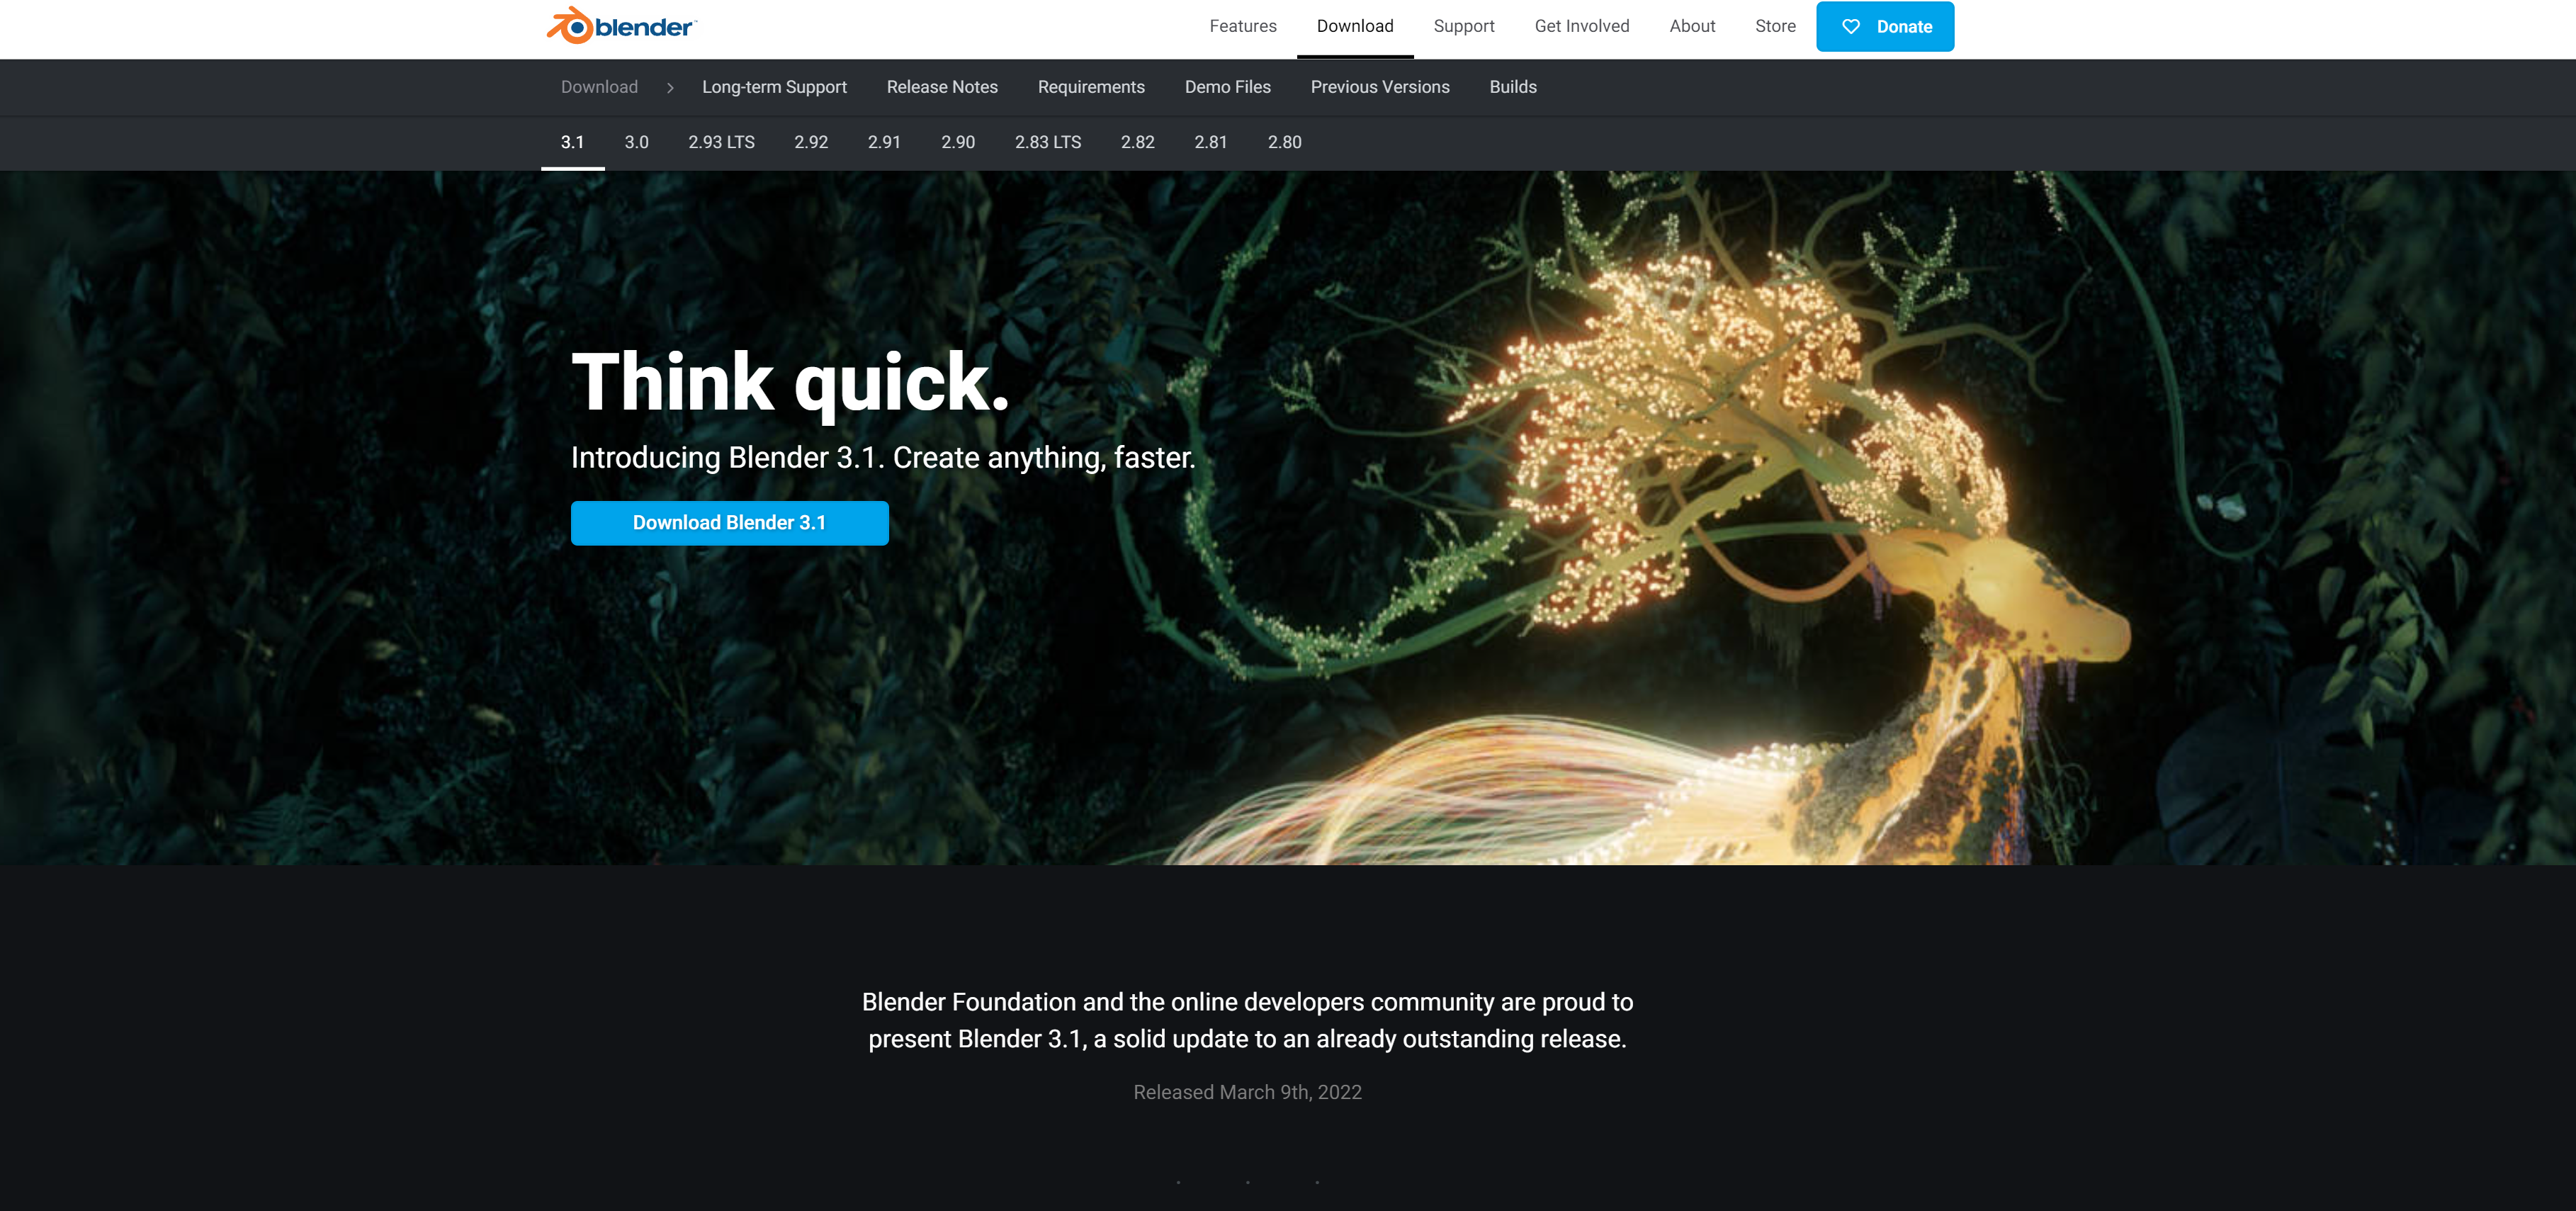Viewport: 2576px width, 1211px height.
Task: Open Release Notes link
Action: (x=941, y=87)
